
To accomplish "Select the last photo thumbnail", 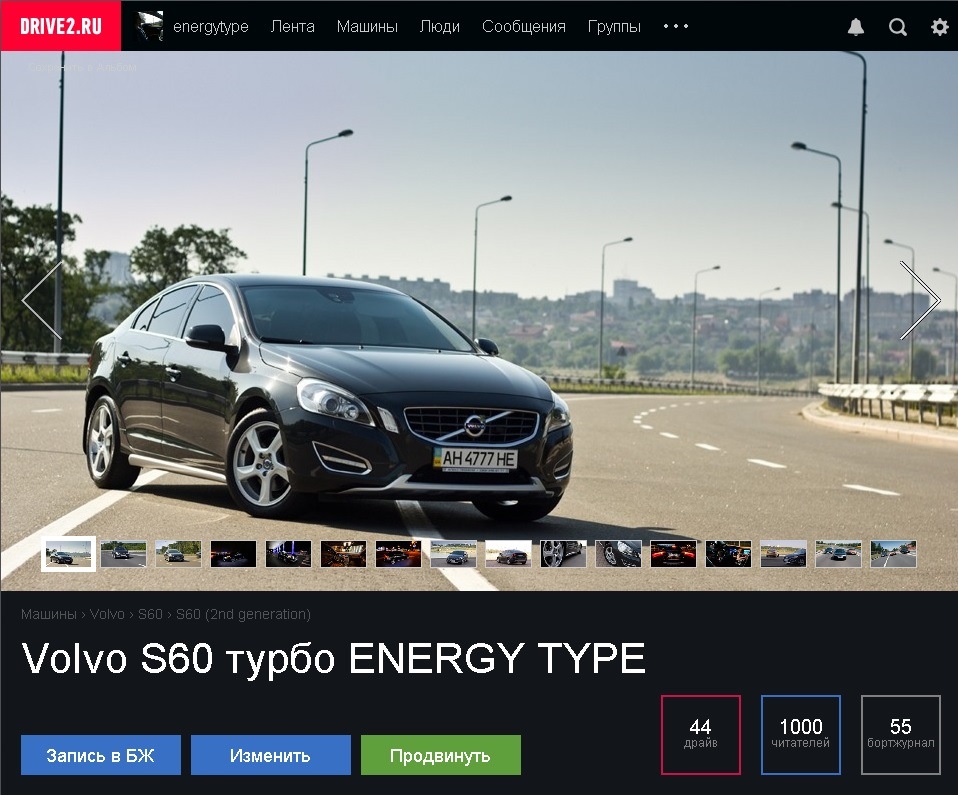I will pos(893,554).
